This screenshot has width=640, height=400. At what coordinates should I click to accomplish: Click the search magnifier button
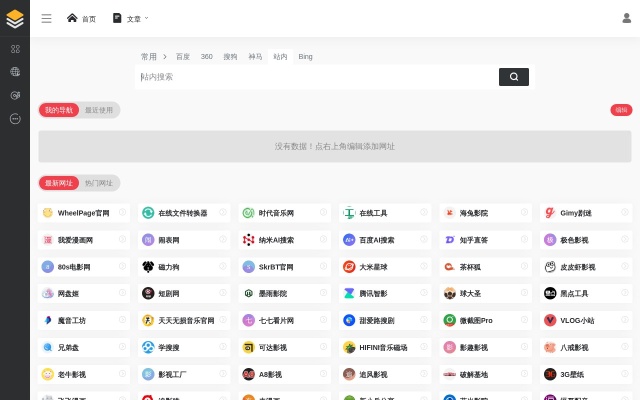[x=513, y=77]
